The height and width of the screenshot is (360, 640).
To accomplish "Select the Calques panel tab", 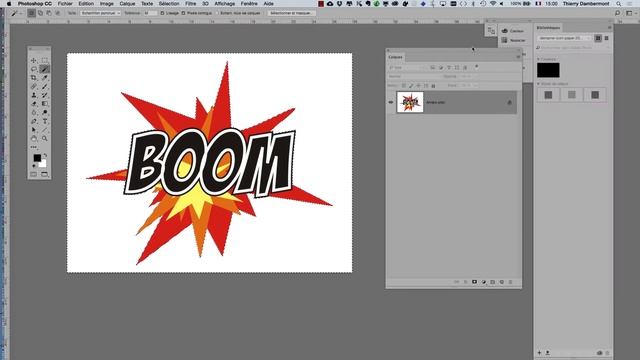I will pos(395,57).
